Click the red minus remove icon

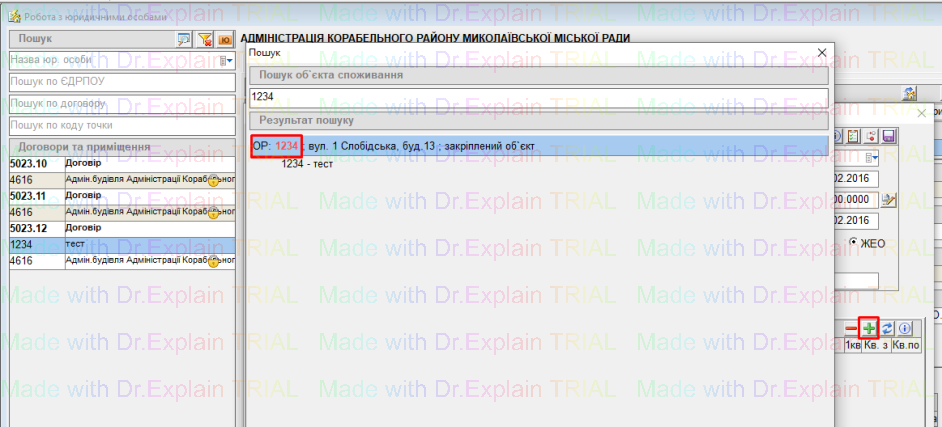point(852,328)
